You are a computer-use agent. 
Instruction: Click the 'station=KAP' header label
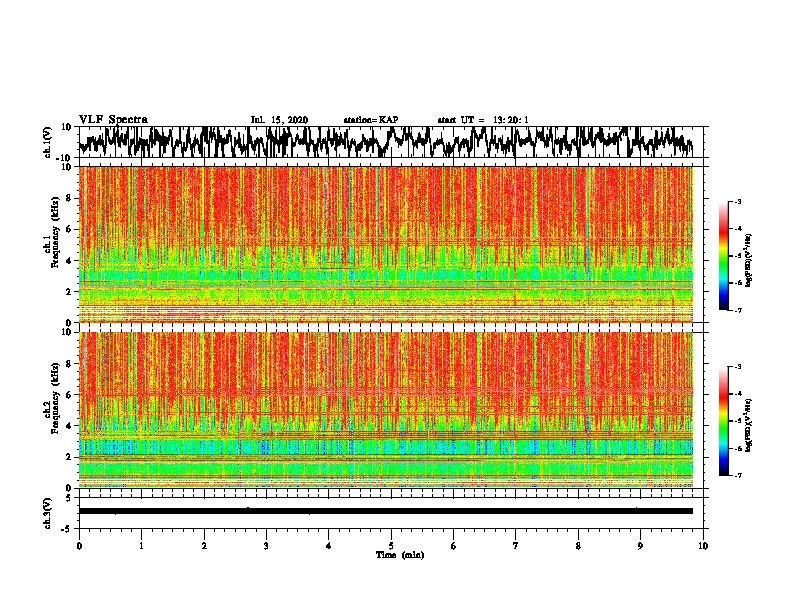click(x=371, y=120)
